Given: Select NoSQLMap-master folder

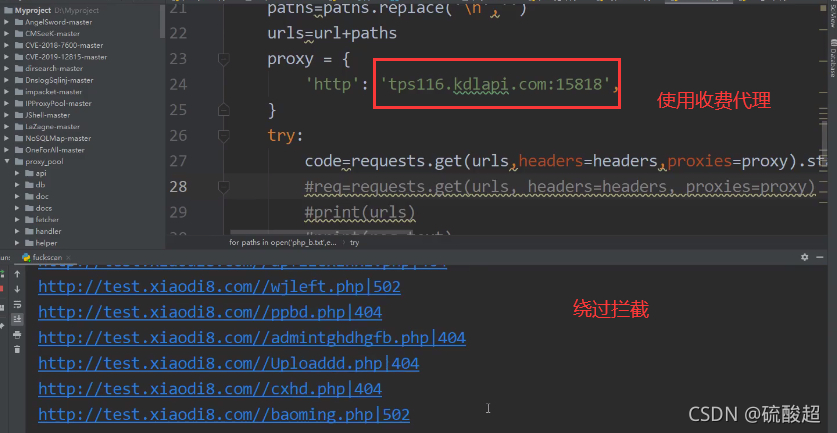Looking at the screenshot, I should point(58,138).
